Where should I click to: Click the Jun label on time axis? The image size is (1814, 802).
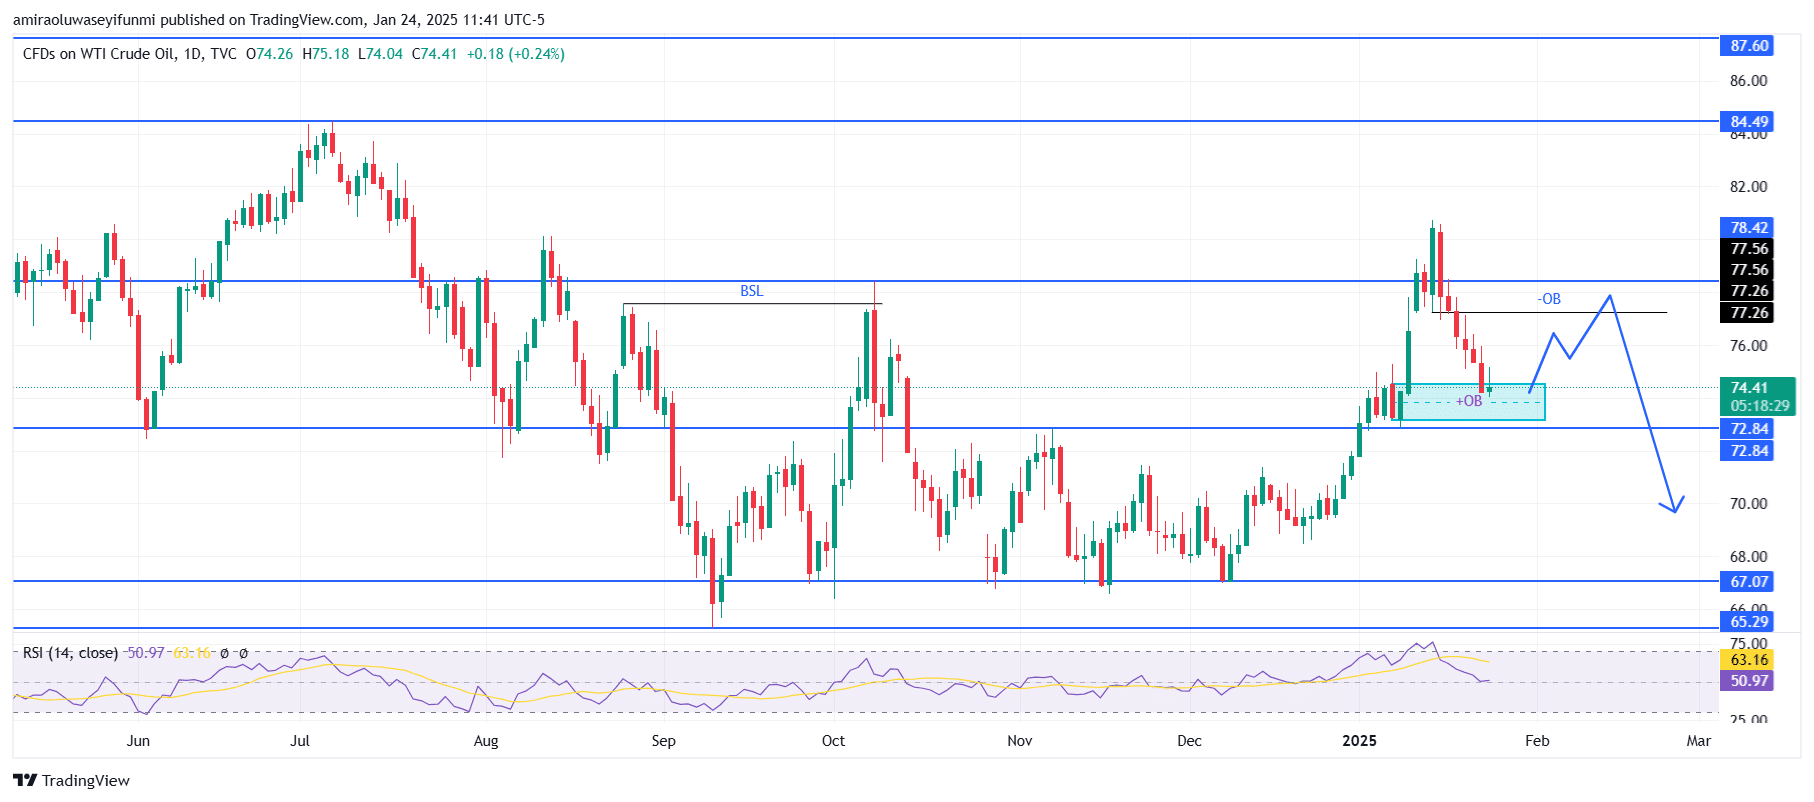pos(138,741)
